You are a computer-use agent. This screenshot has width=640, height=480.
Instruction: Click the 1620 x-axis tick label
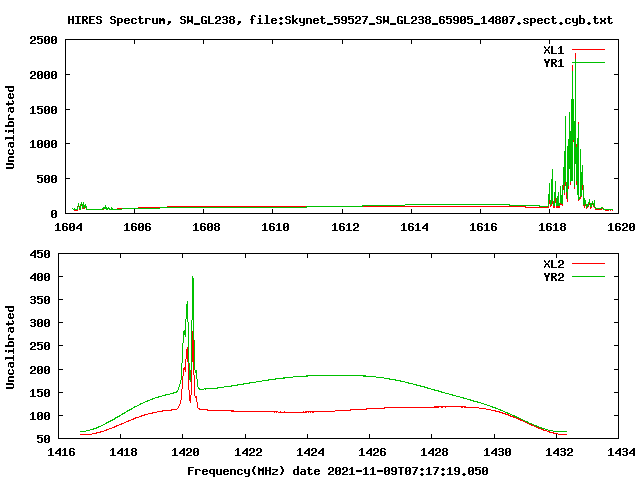coord(621,227)
